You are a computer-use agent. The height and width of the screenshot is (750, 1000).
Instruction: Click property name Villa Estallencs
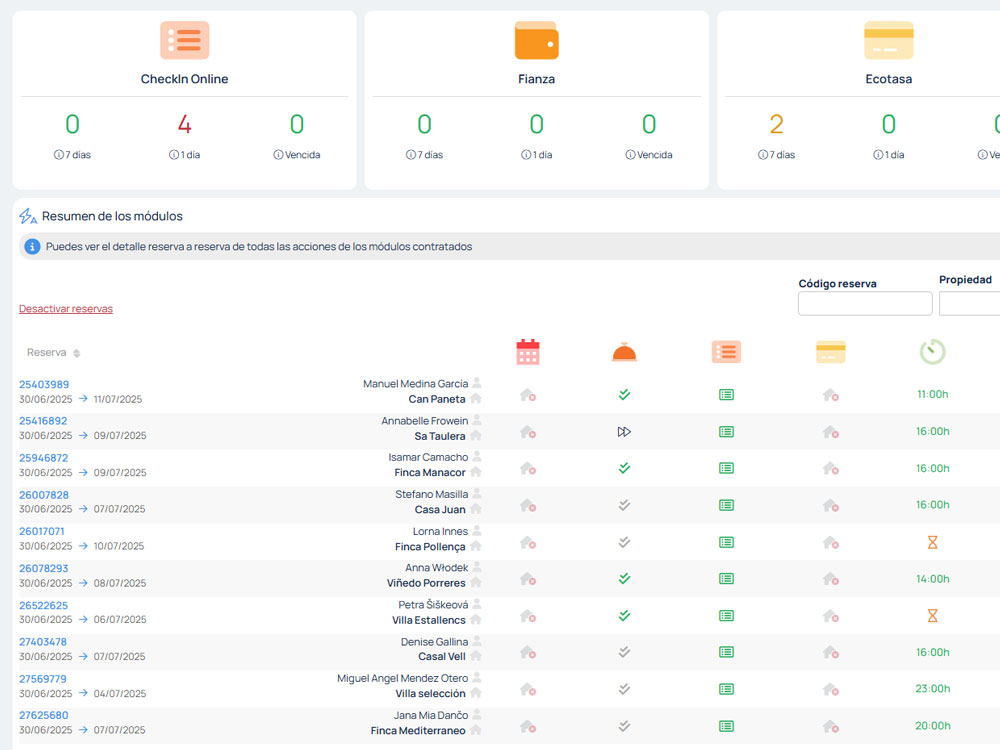click(429, 620)
